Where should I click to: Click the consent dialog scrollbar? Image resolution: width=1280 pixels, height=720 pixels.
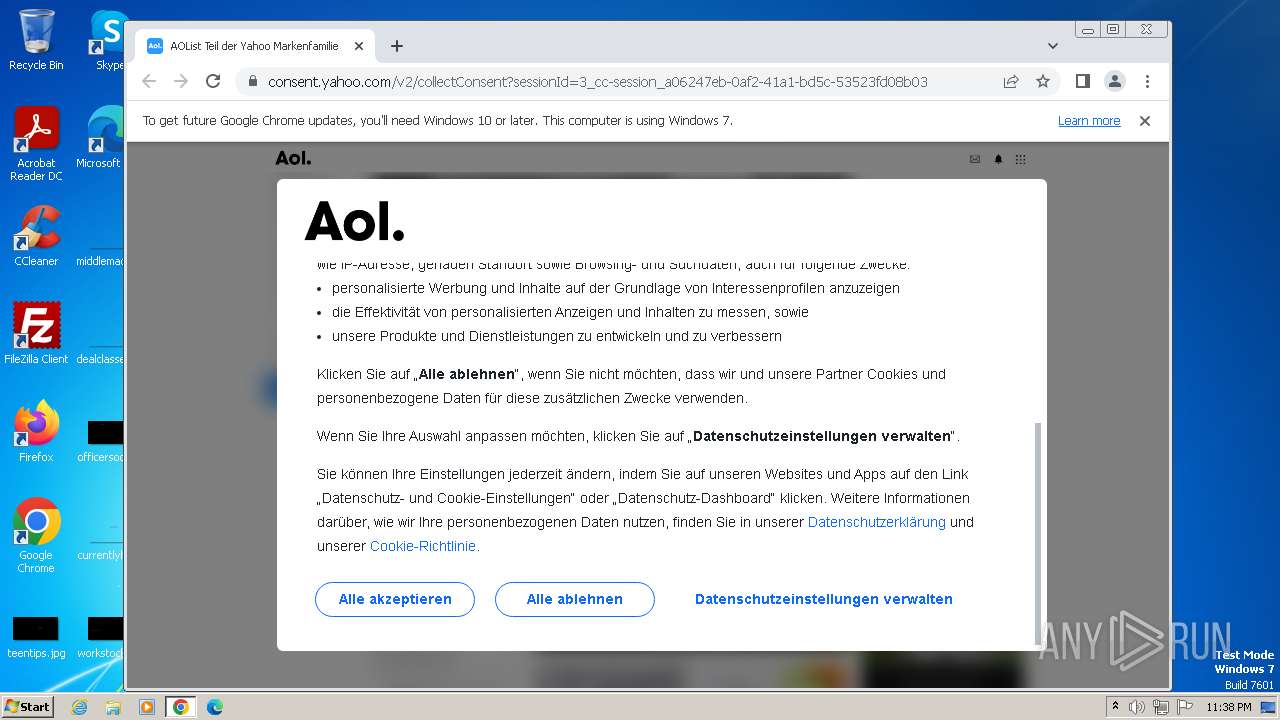(1037, 532)
